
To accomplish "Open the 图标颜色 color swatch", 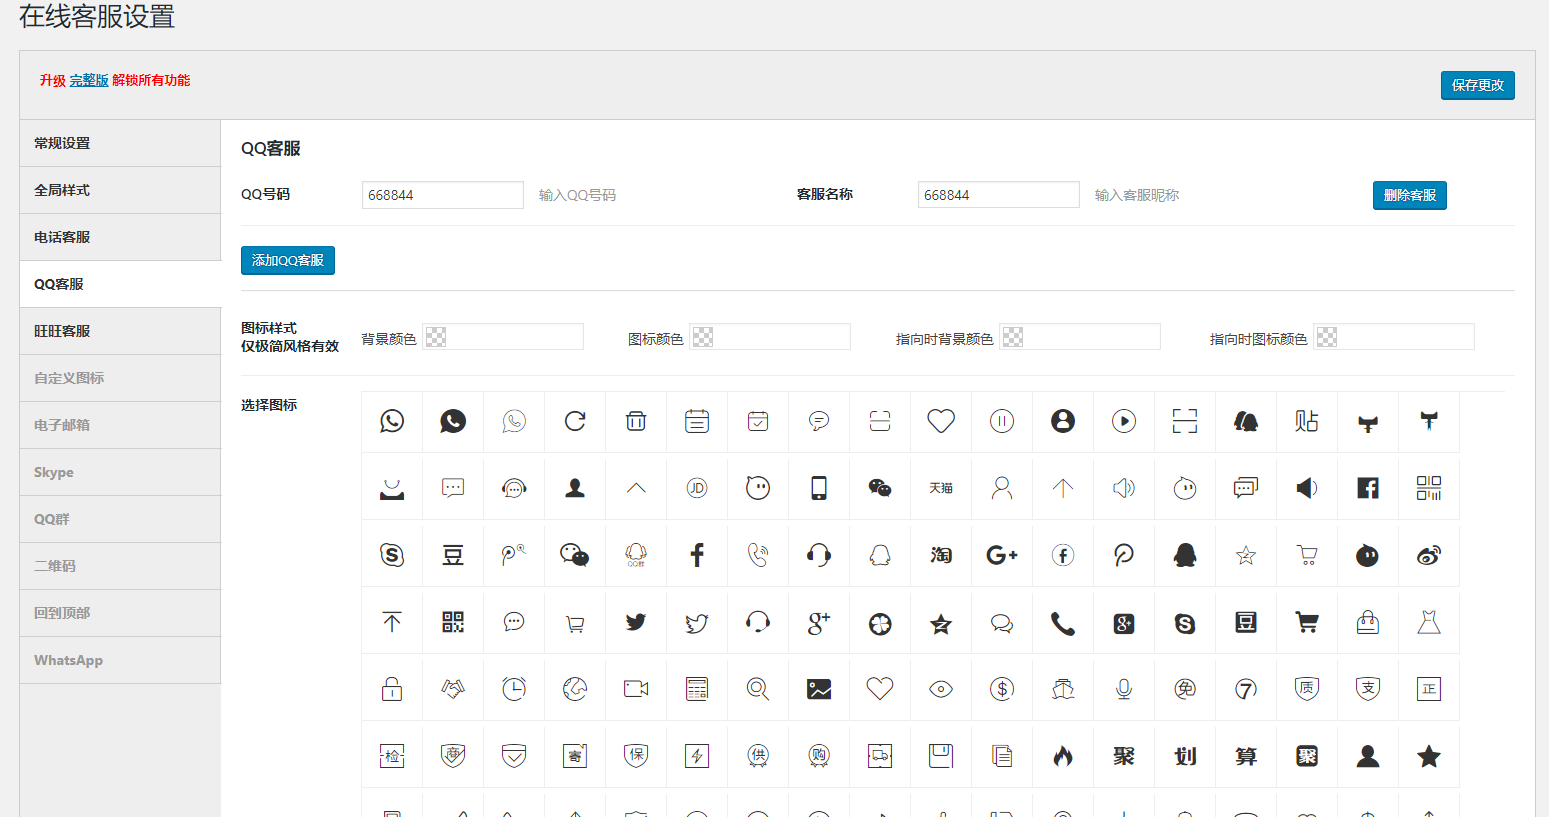I will tap(703, 337).
